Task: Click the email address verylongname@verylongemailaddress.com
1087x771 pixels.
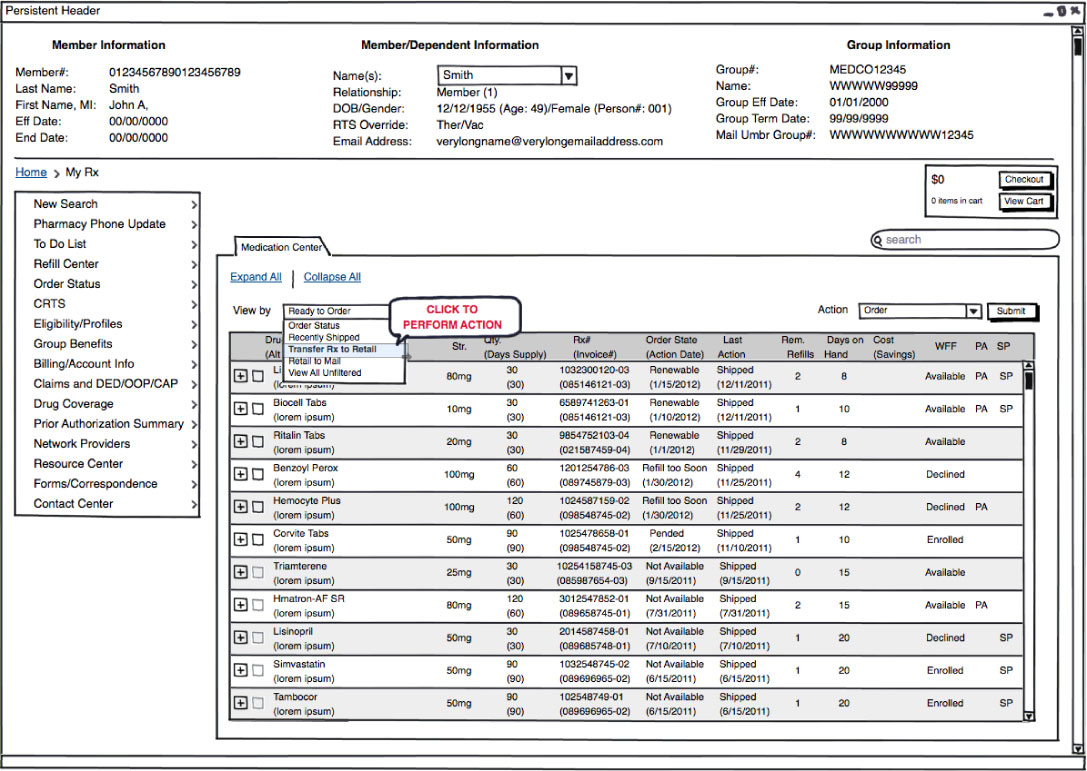Action: pyautogui.click(x=550, y=141)
